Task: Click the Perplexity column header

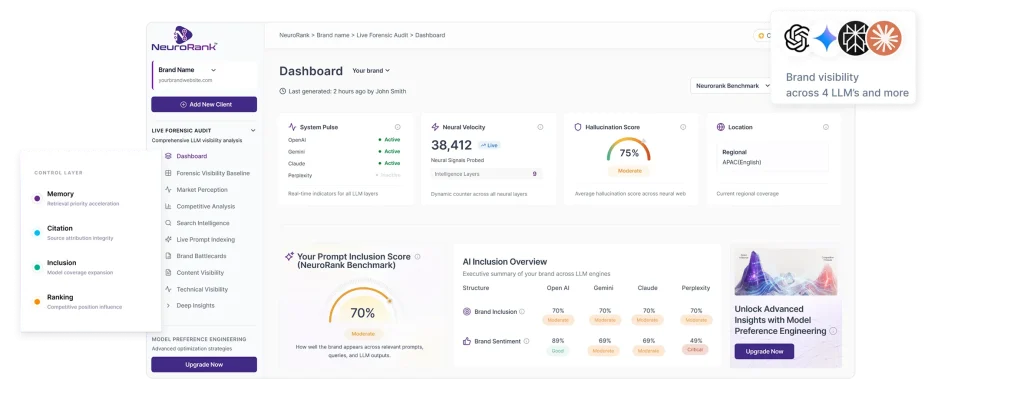Action: click(696, 288)
